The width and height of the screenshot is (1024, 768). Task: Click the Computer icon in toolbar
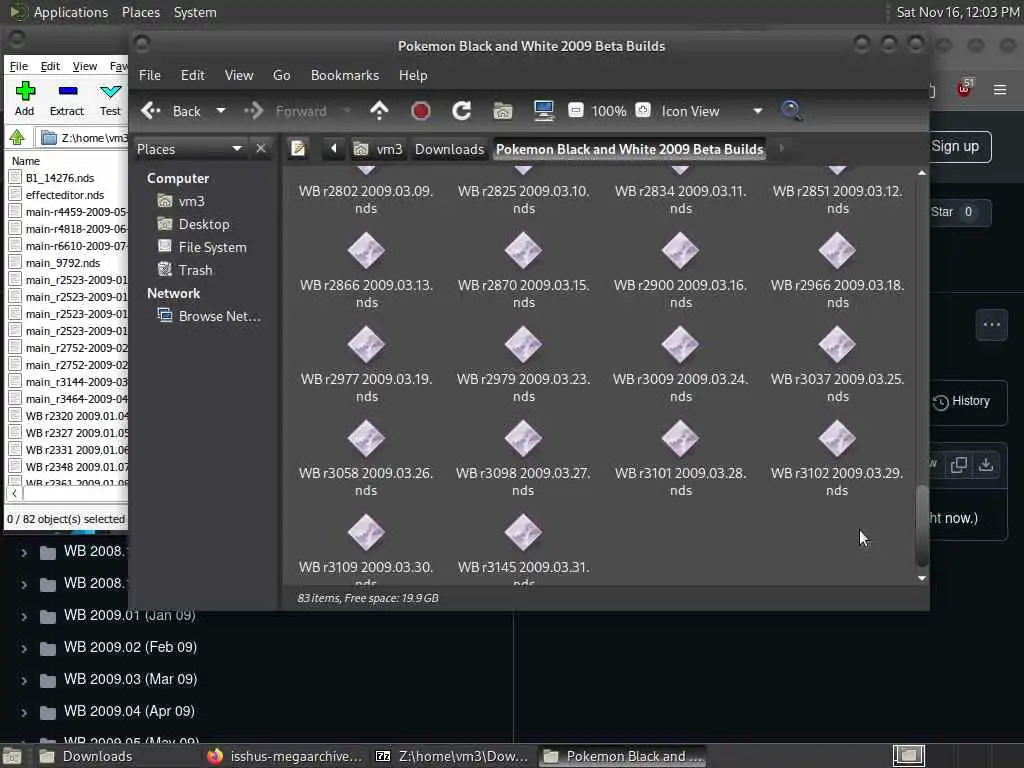543,111
